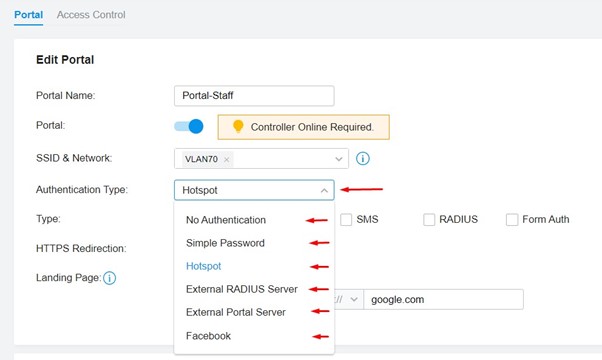Select the Portal tab

click(28, 15)
